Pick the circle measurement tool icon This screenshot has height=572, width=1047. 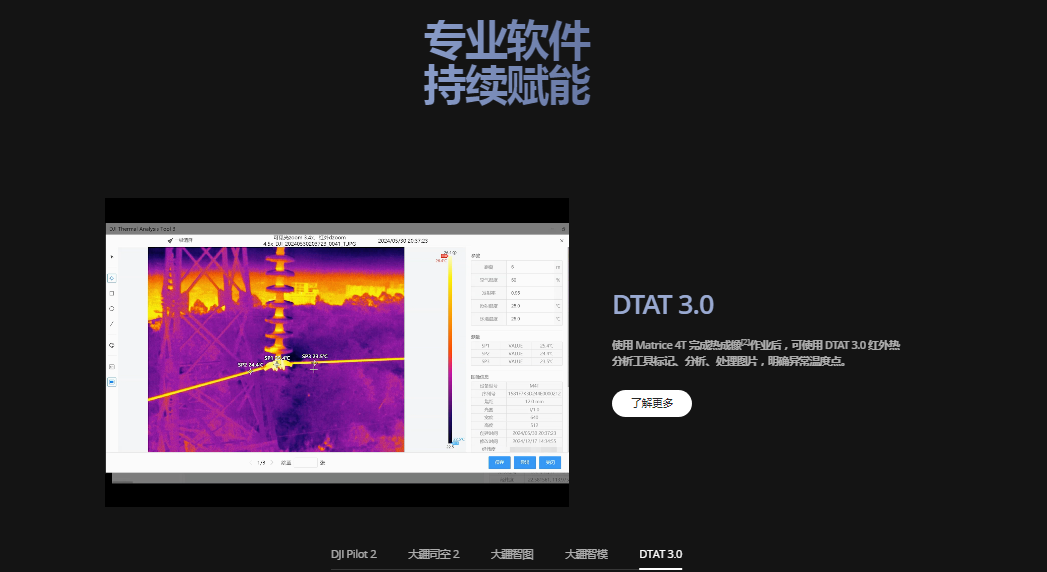(x=112, y=309)
